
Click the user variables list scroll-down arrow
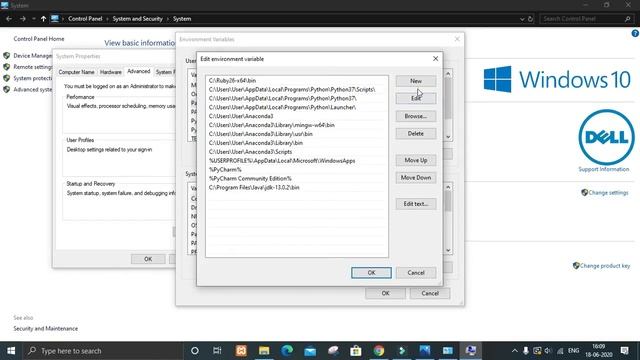tap(448, 137)
